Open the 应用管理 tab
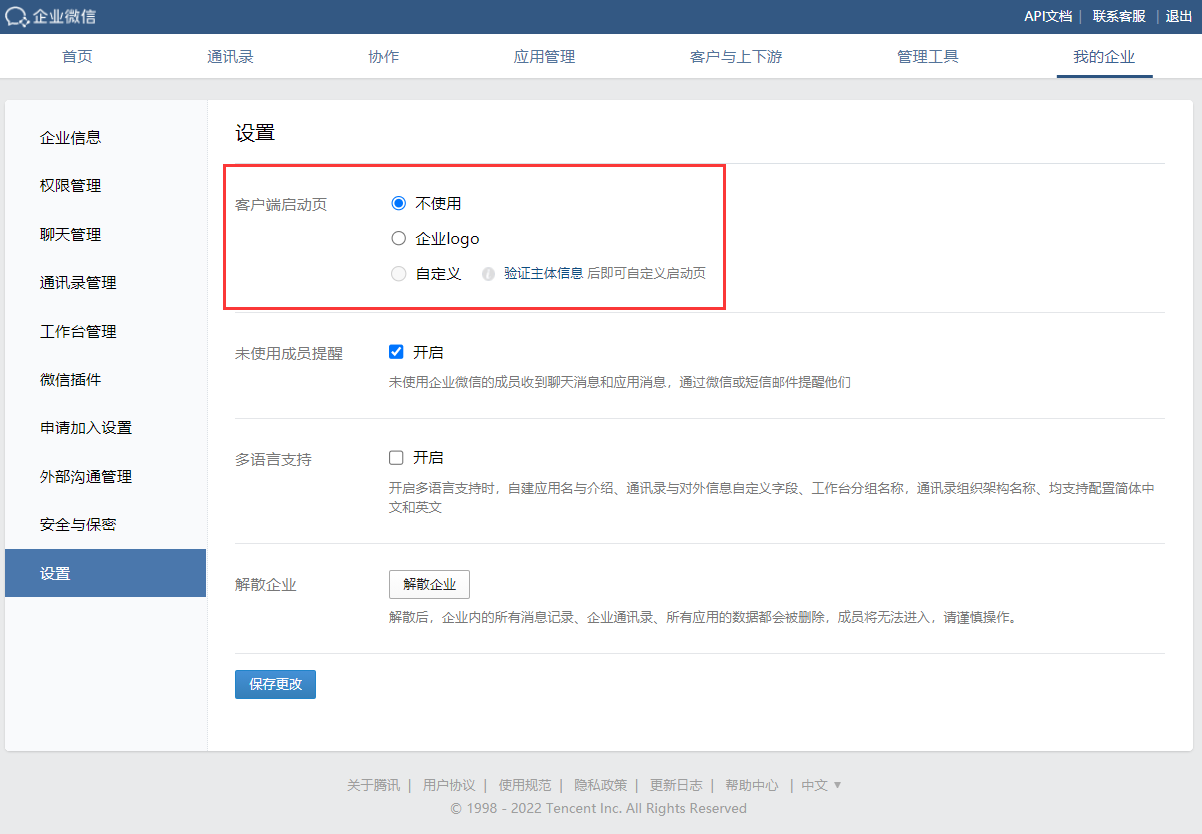The image size is (1202, 834). [544, 57]
